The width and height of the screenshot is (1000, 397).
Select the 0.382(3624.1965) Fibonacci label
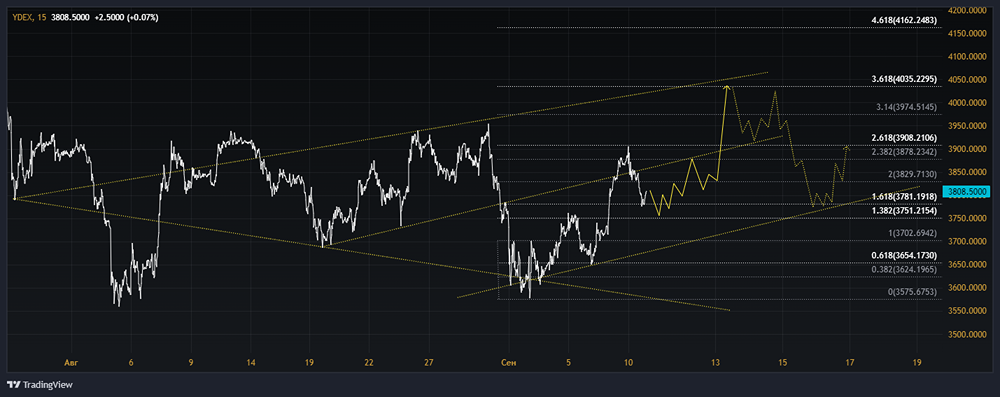coord(904,269)
